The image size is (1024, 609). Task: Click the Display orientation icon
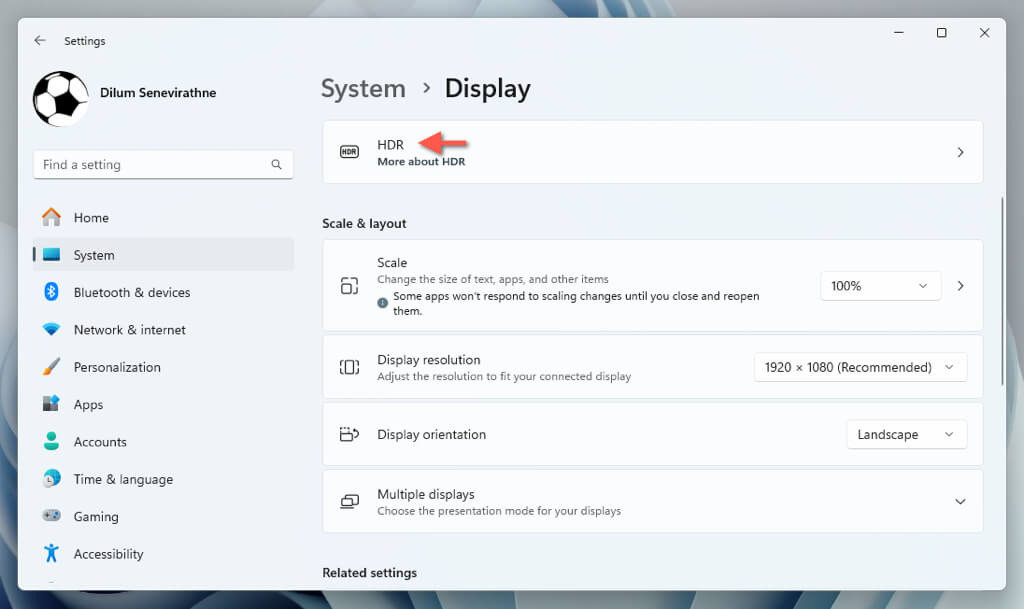click(349, 434)
